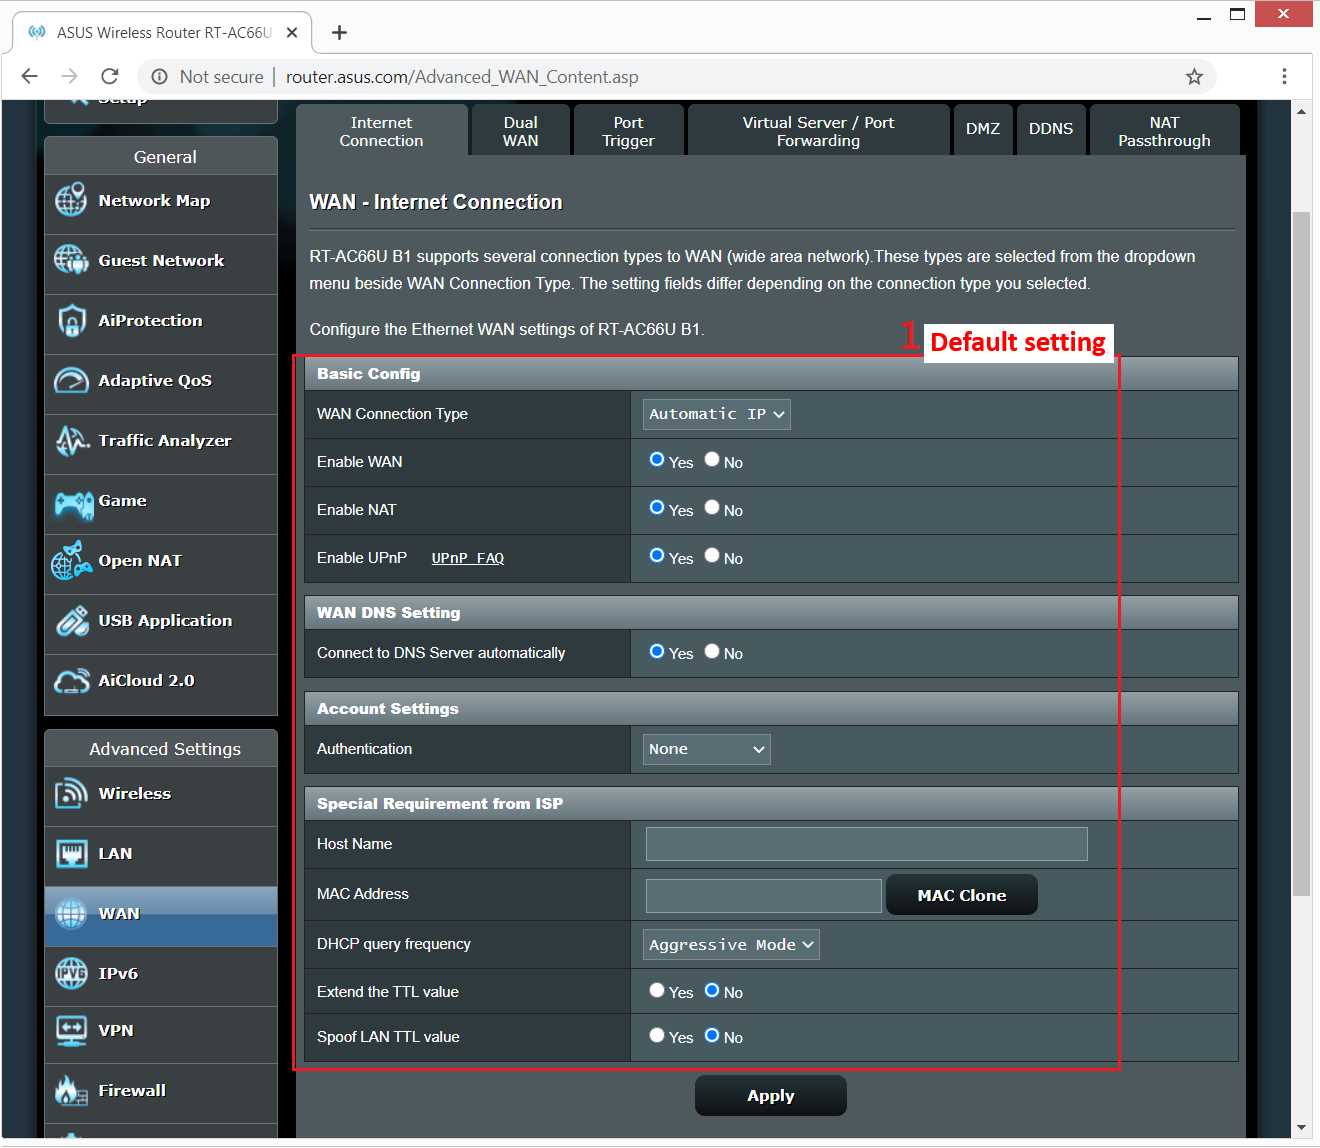
Task: Open the VPN icon
Action: click(x=71, y=1030)
